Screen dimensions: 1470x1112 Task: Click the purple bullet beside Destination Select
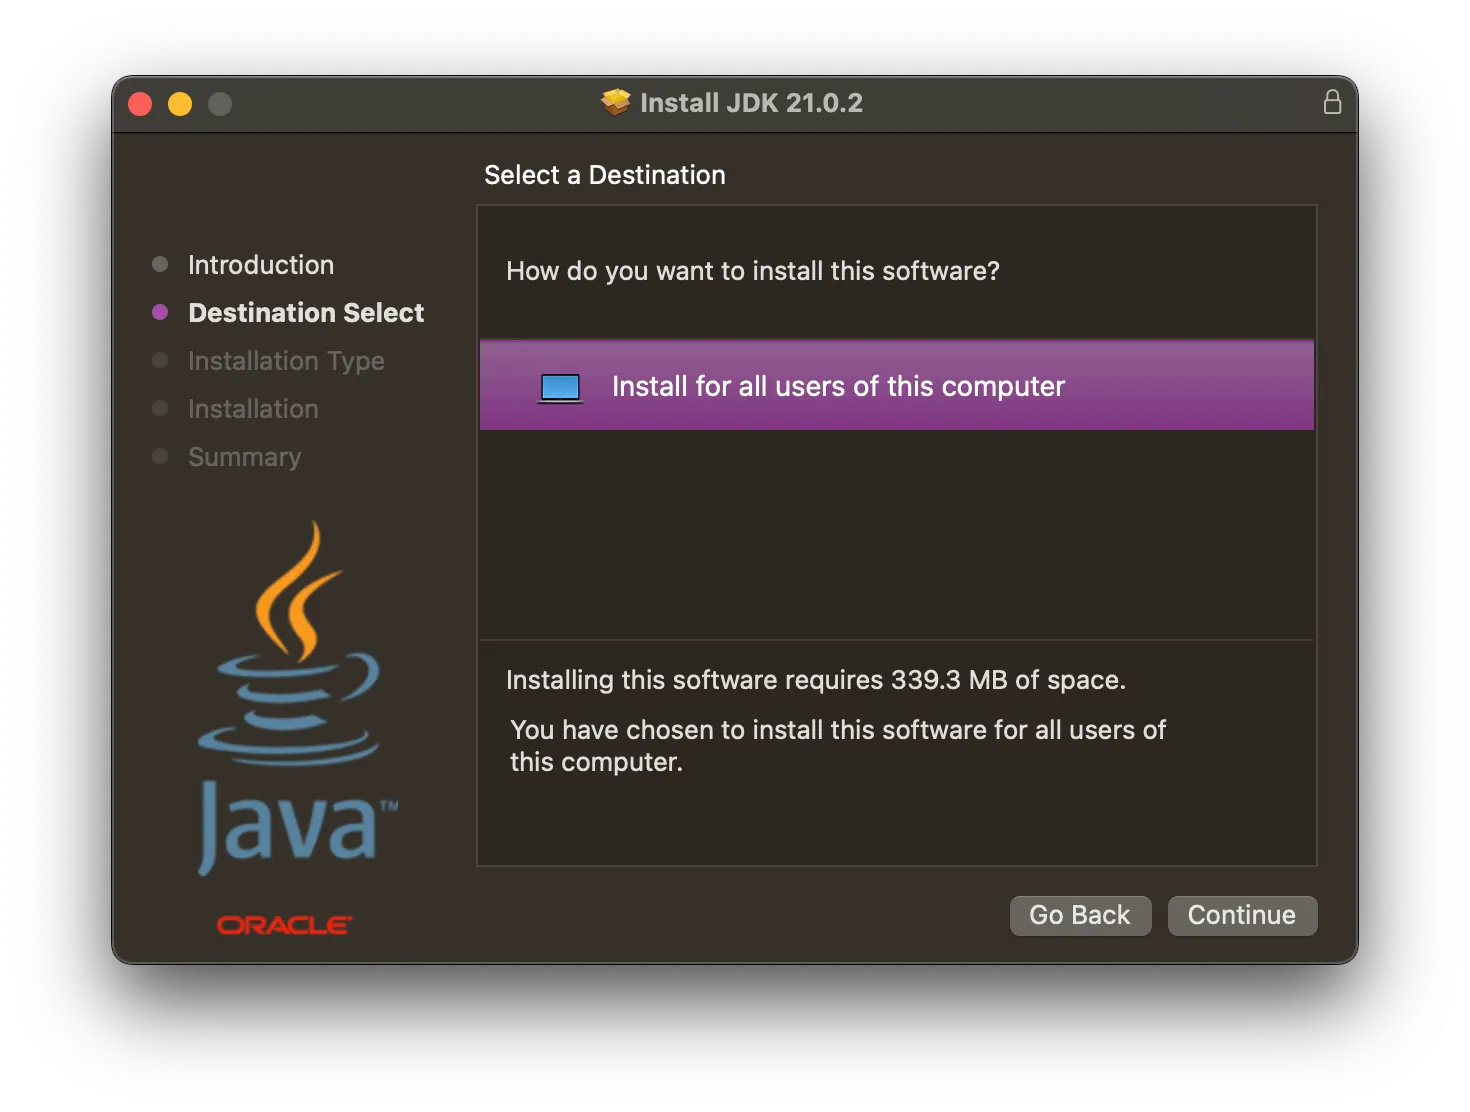pos(160,312)
